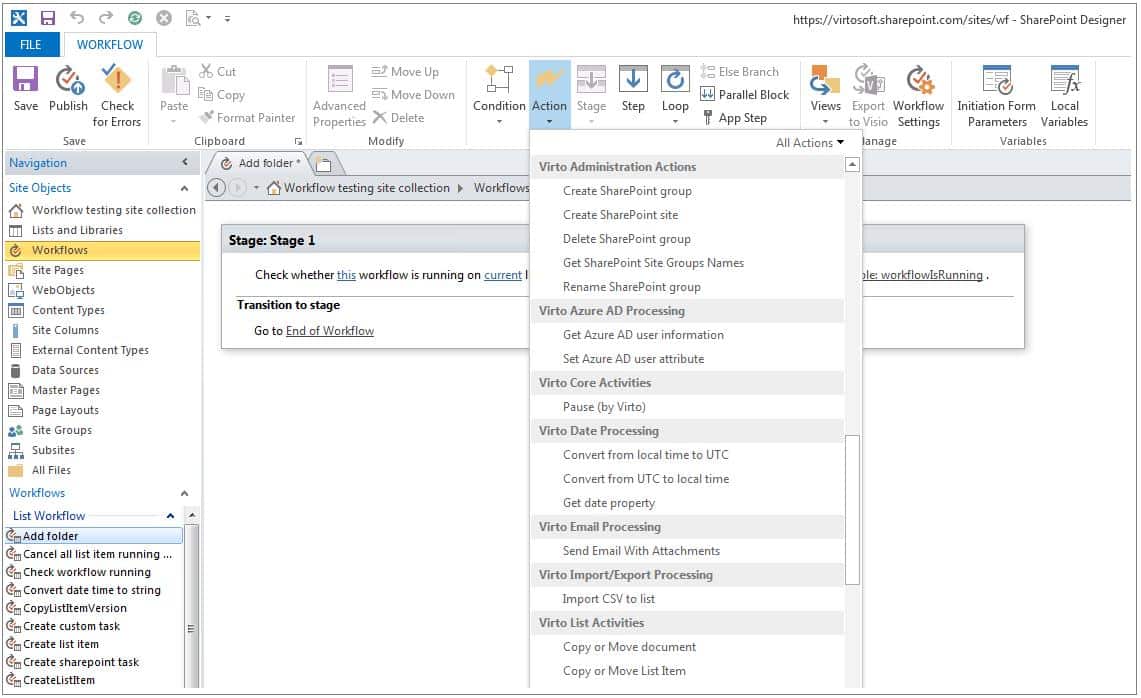1141x698 pixels.
Task: Choose Copy or Move document action
Action: tap(629, 647)
